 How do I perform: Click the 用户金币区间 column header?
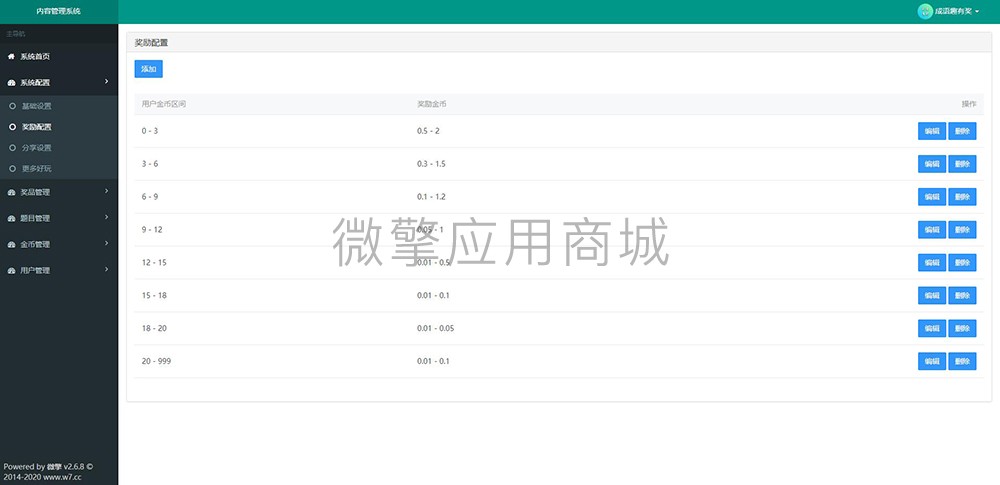164,104
